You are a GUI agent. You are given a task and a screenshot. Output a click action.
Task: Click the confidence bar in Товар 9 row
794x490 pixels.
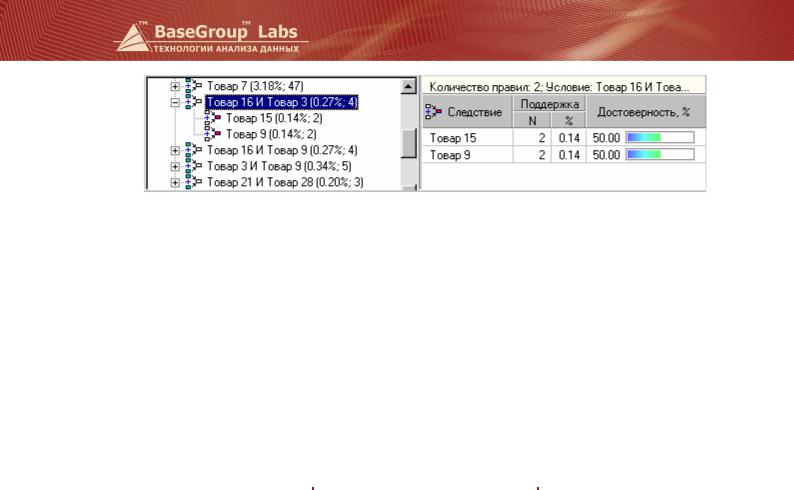coord(660,154)
